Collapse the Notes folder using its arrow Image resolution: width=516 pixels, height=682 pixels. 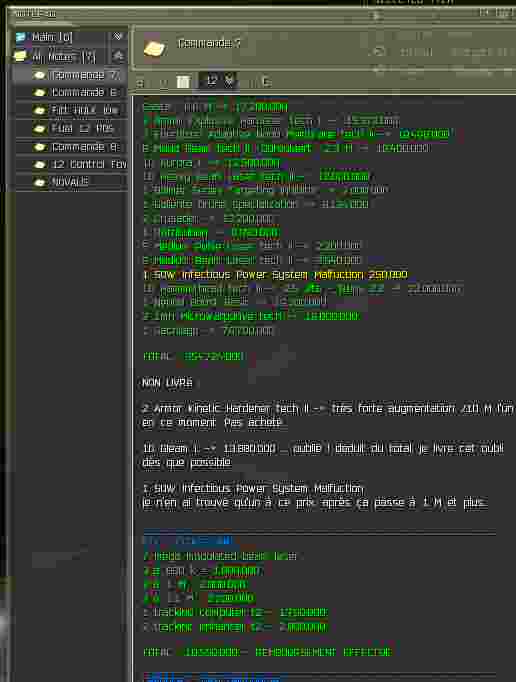118,56
